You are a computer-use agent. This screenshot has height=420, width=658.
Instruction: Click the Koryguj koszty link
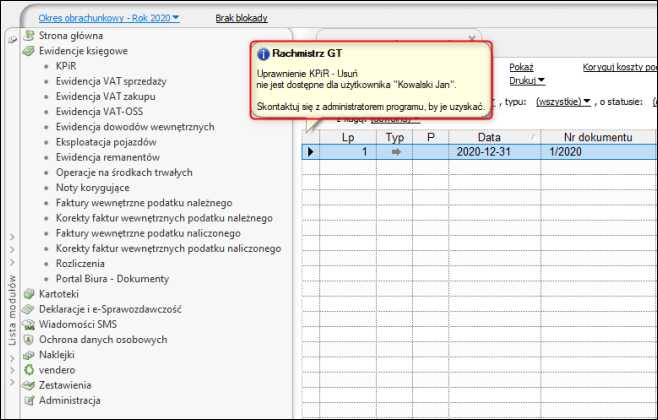[x=619, y=67]
